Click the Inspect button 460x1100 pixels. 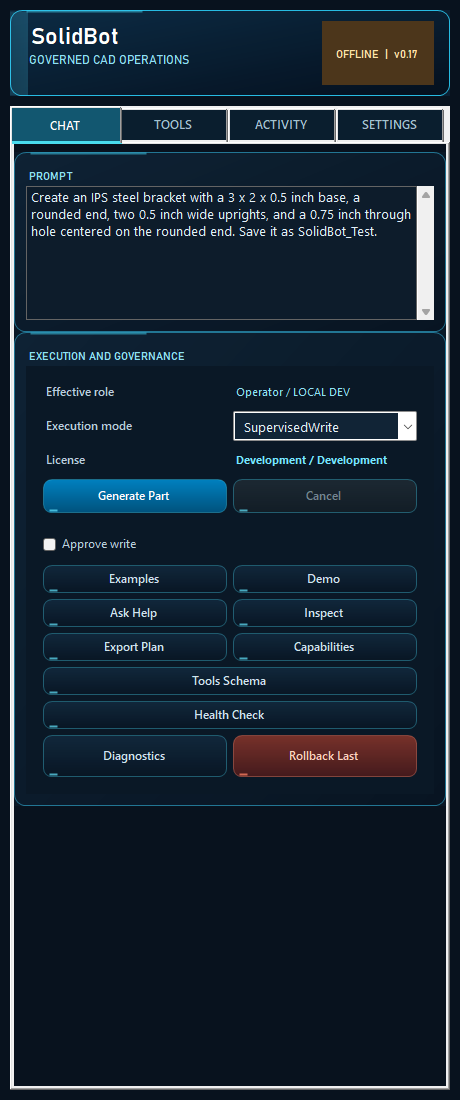pos(325,613)
